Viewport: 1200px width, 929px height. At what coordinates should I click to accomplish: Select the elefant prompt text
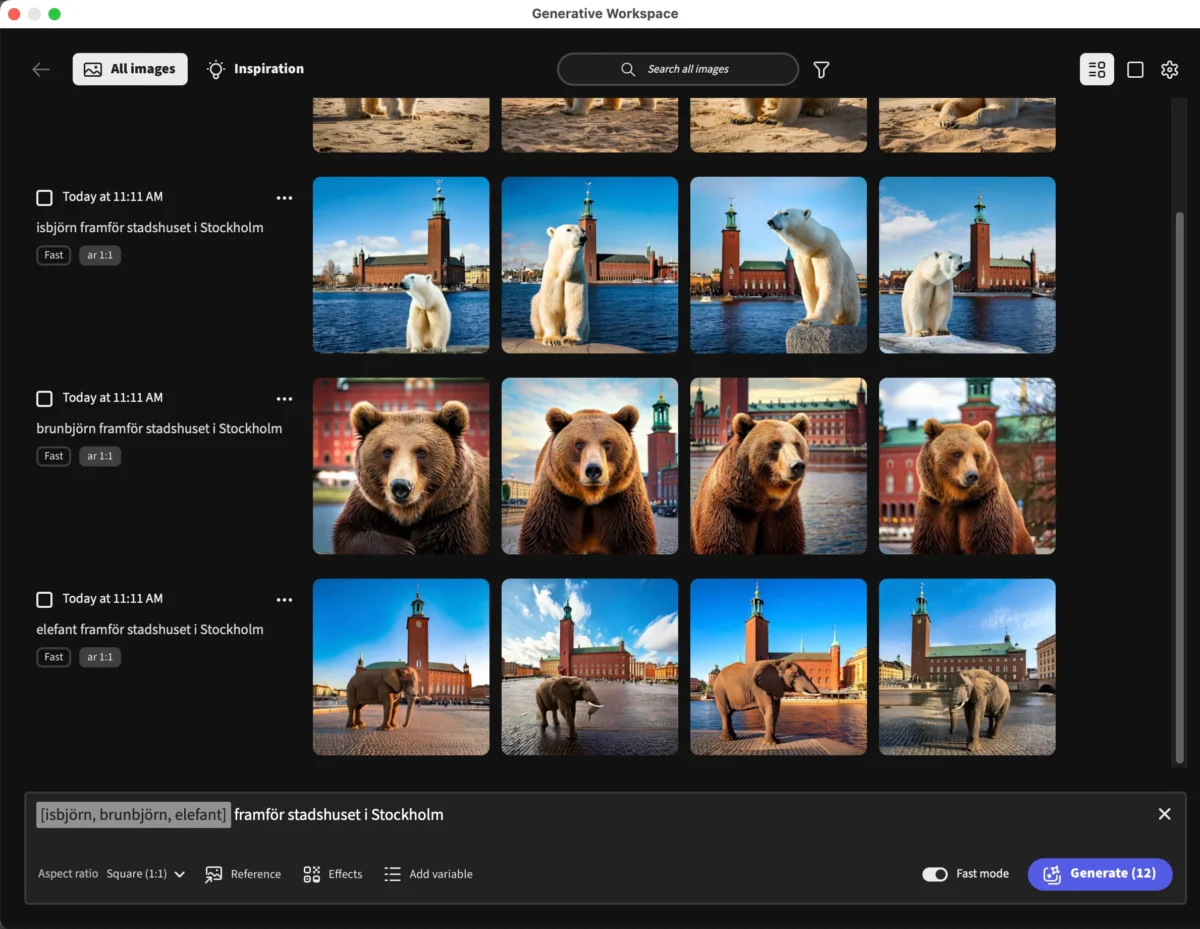pyautogui.click(x=150, y=629)
